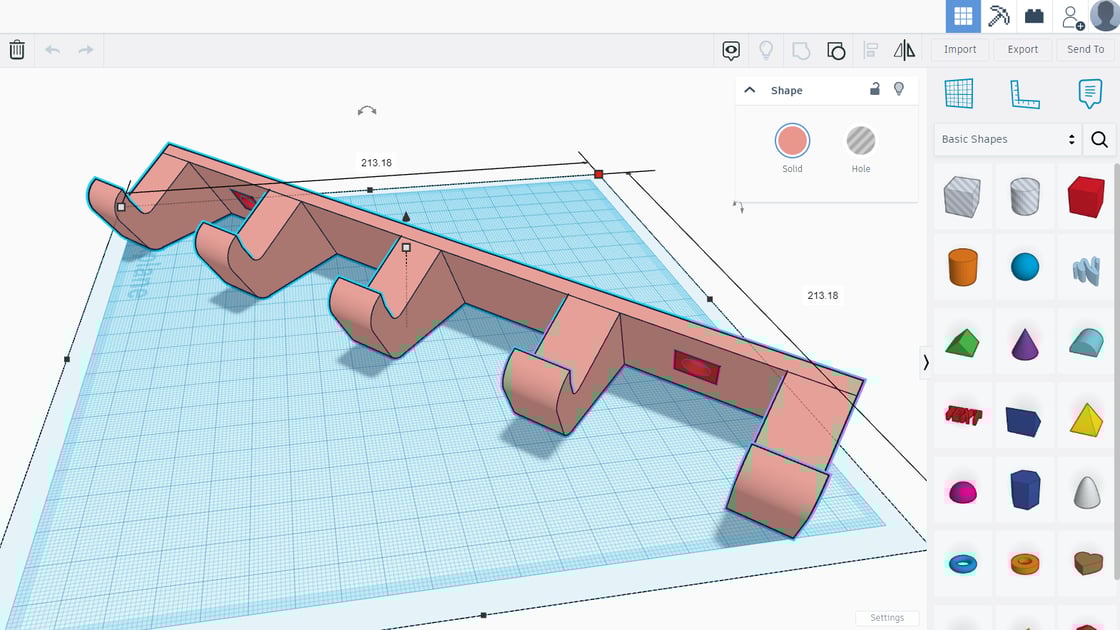This screenshot has width=1120, height=630.
Task: Click the Import button
Action: pos(960,48)
